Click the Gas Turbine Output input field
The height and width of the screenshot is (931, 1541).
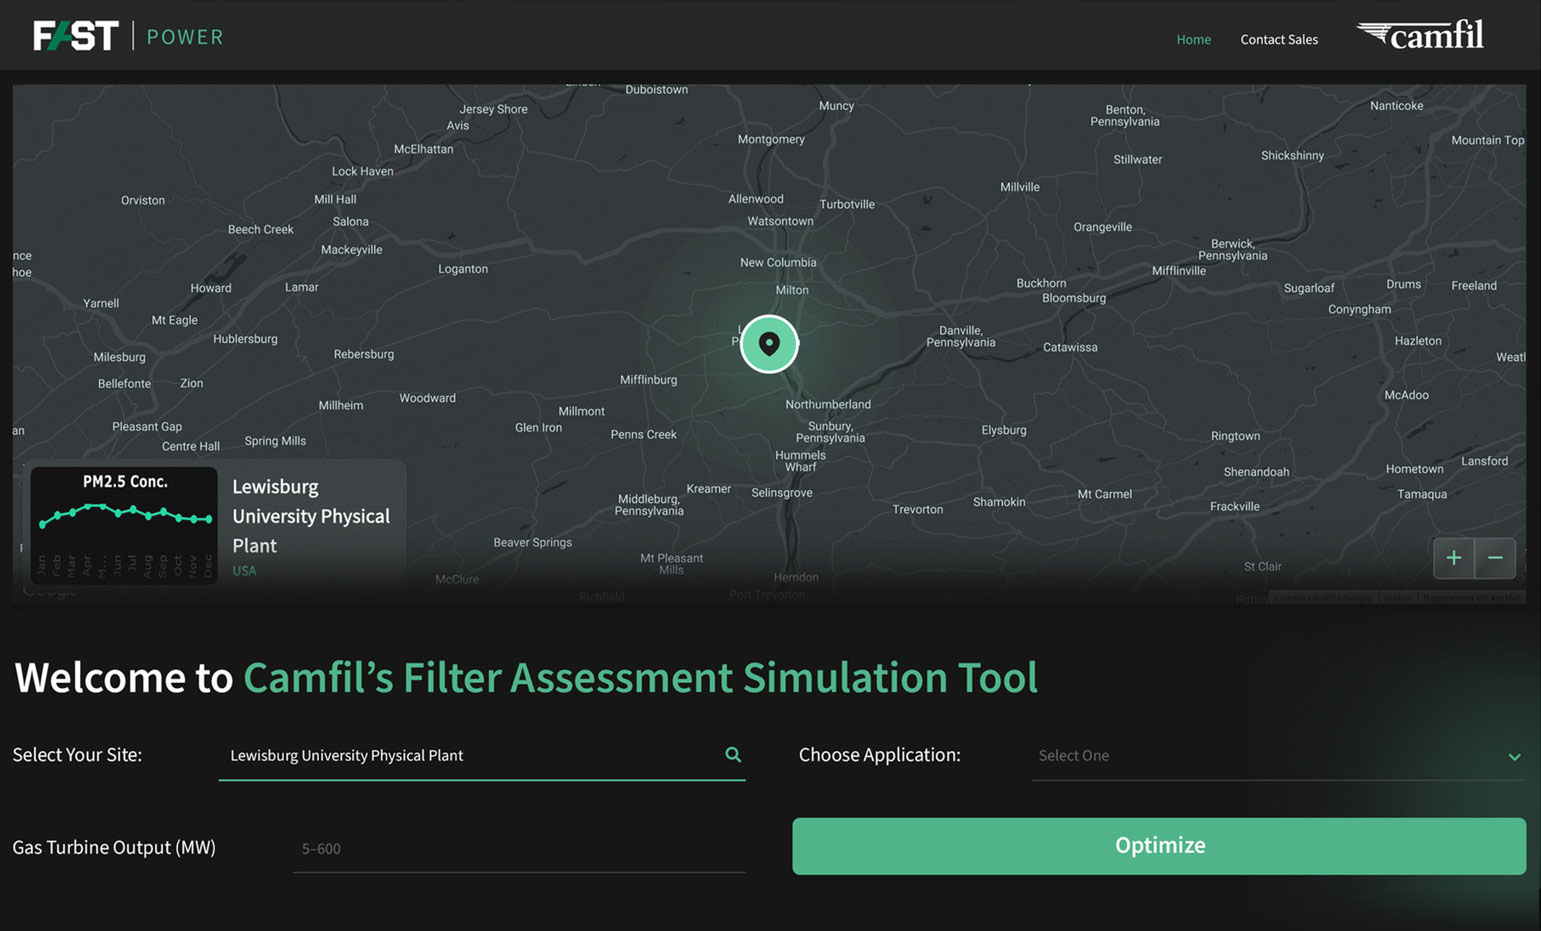point(518,849)
